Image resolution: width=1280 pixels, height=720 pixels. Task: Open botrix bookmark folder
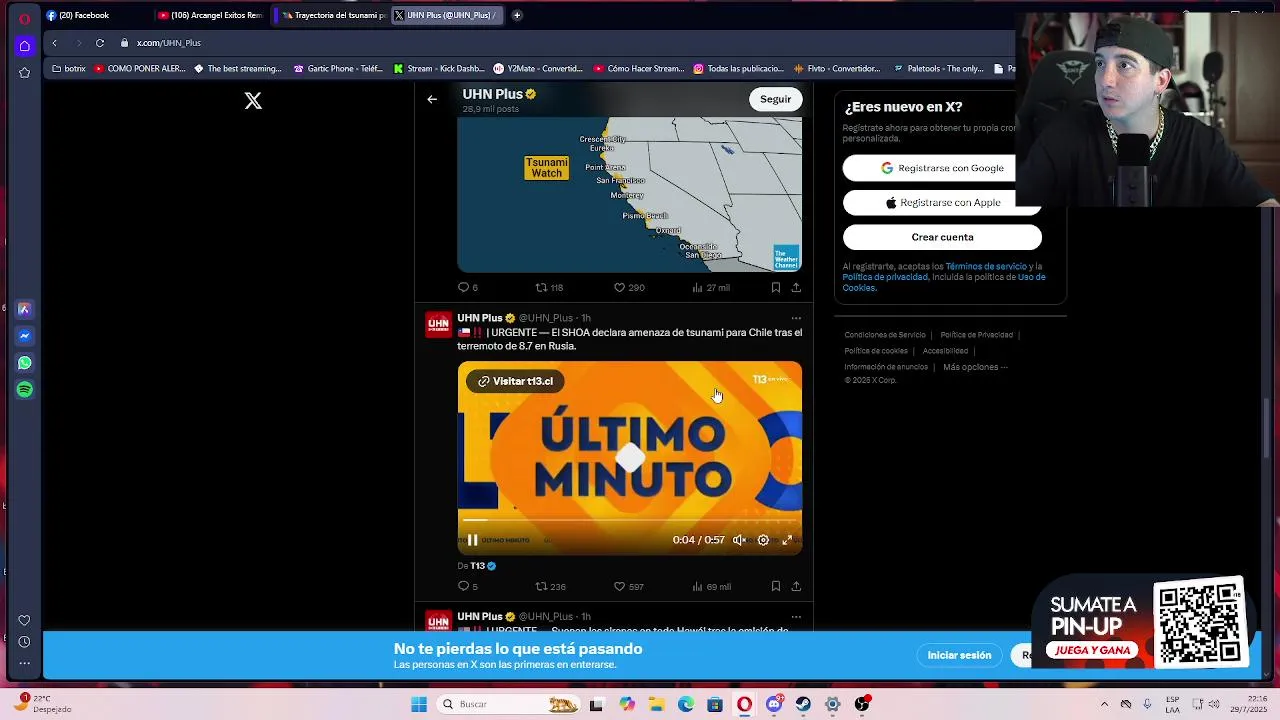(67, 69)
